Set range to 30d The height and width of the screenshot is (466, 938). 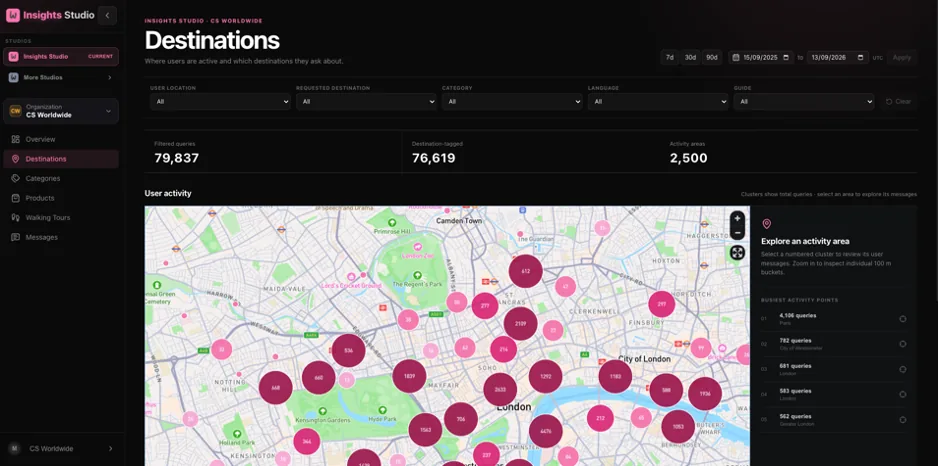coord(690,57)
